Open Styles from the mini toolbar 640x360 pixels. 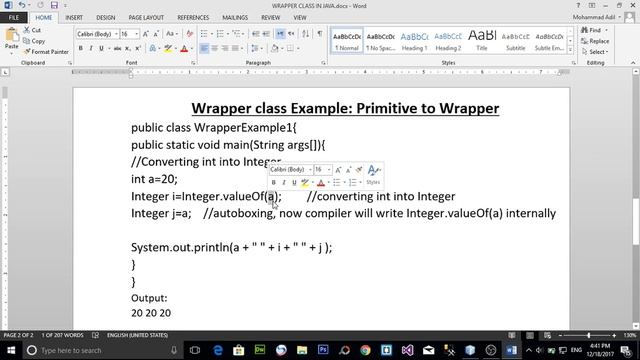373,175
